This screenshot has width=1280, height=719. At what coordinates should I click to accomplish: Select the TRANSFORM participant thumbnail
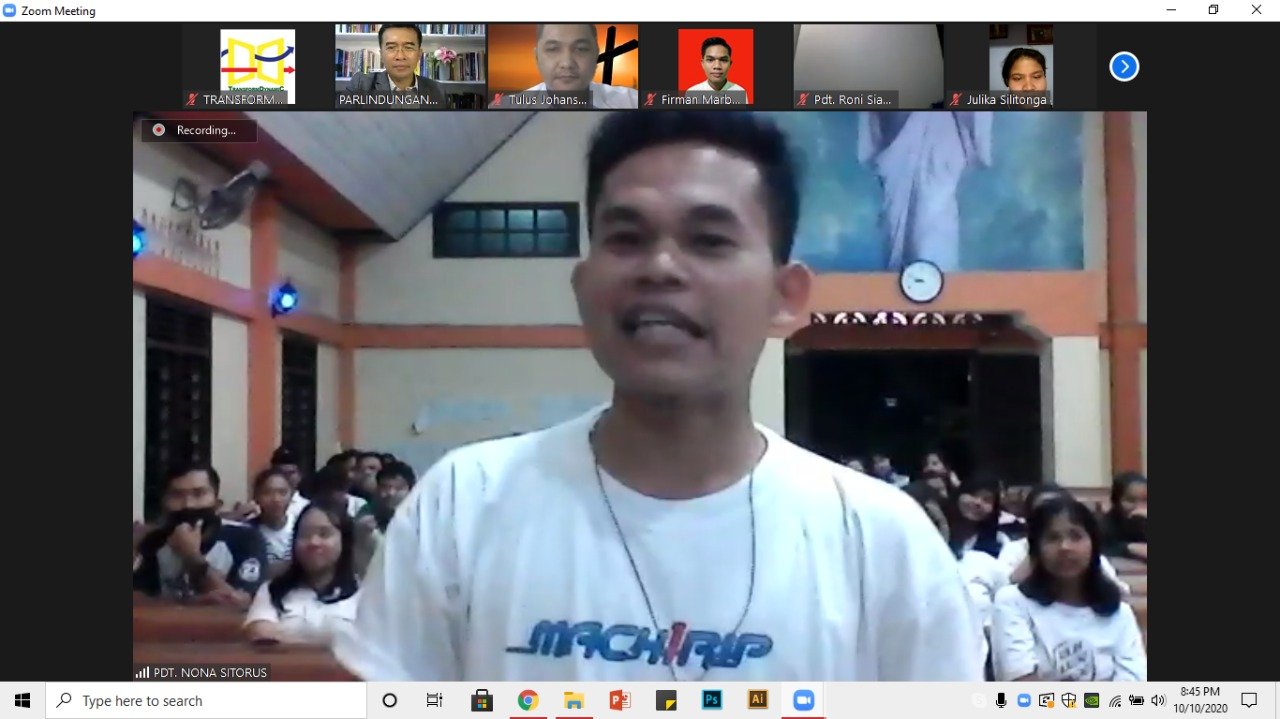258,67
